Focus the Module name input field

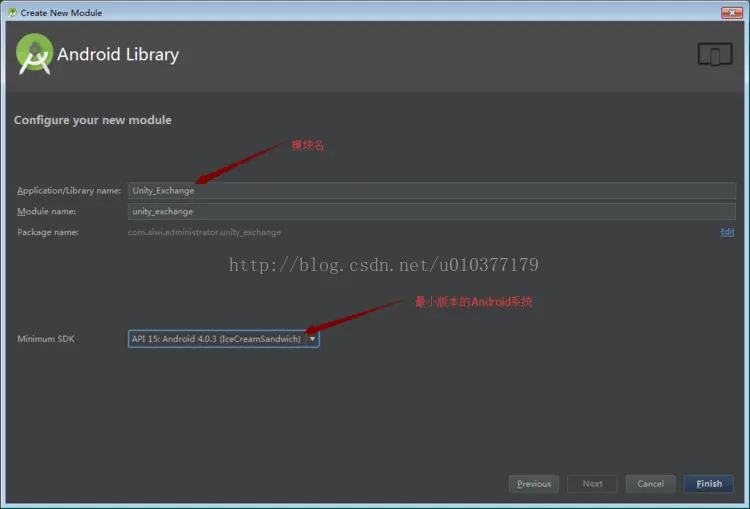click(x=431, y=211)
